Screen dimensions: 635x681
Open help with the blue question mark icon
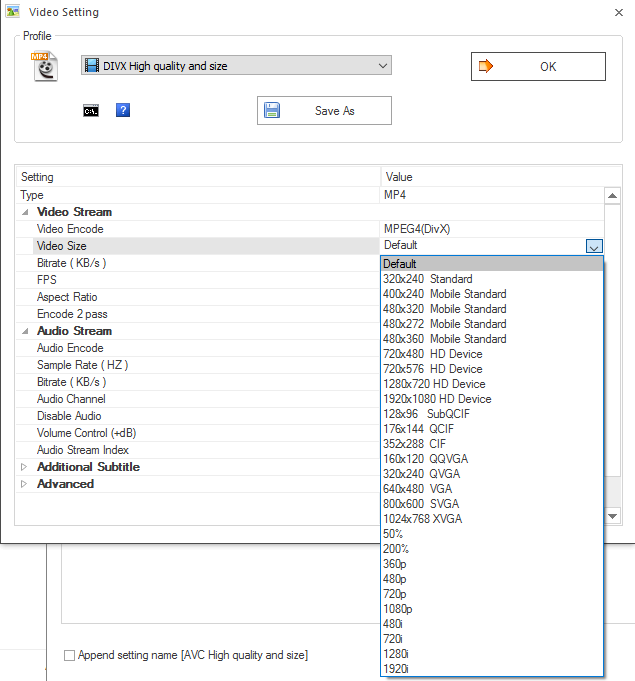[x=123, y=110]
